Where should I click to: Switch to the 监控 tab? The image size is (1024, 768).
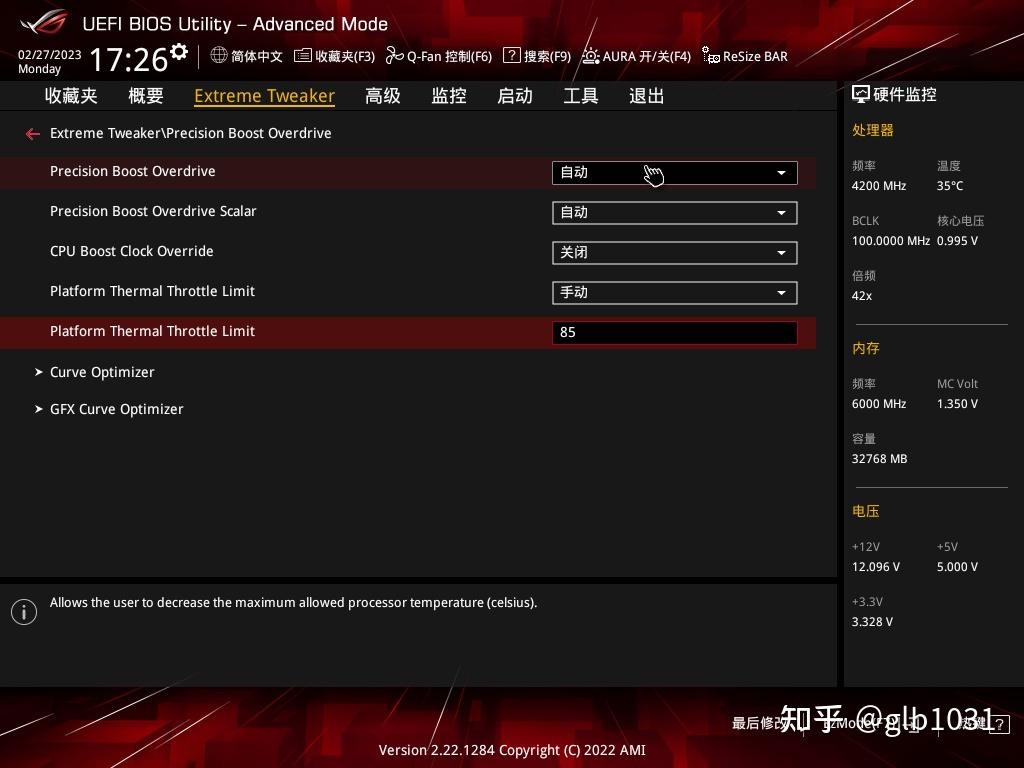coord(448,95)
